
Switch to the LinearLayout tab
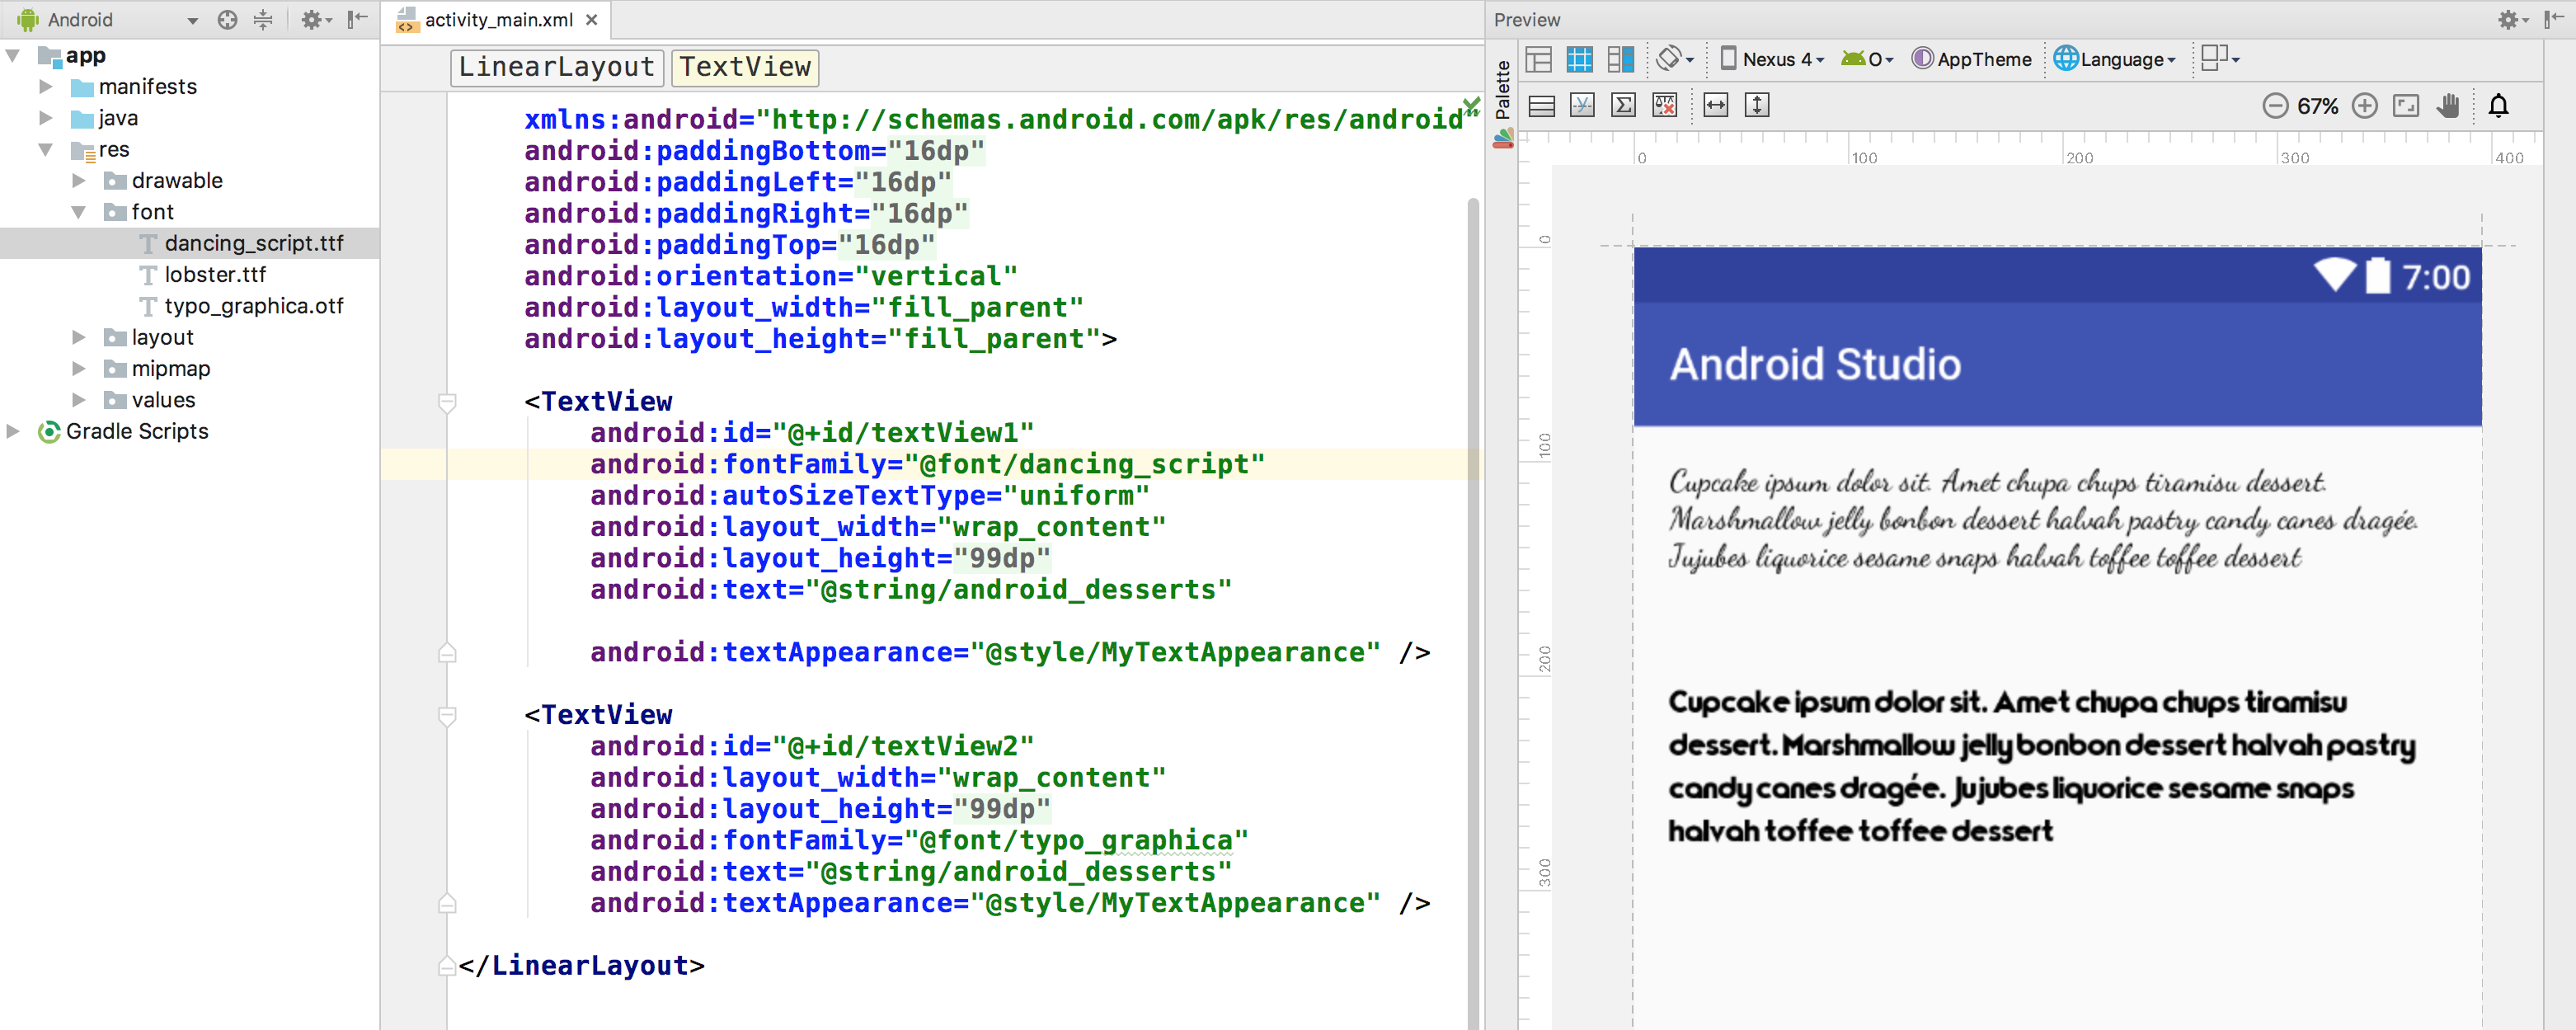[x=552, y=66]
